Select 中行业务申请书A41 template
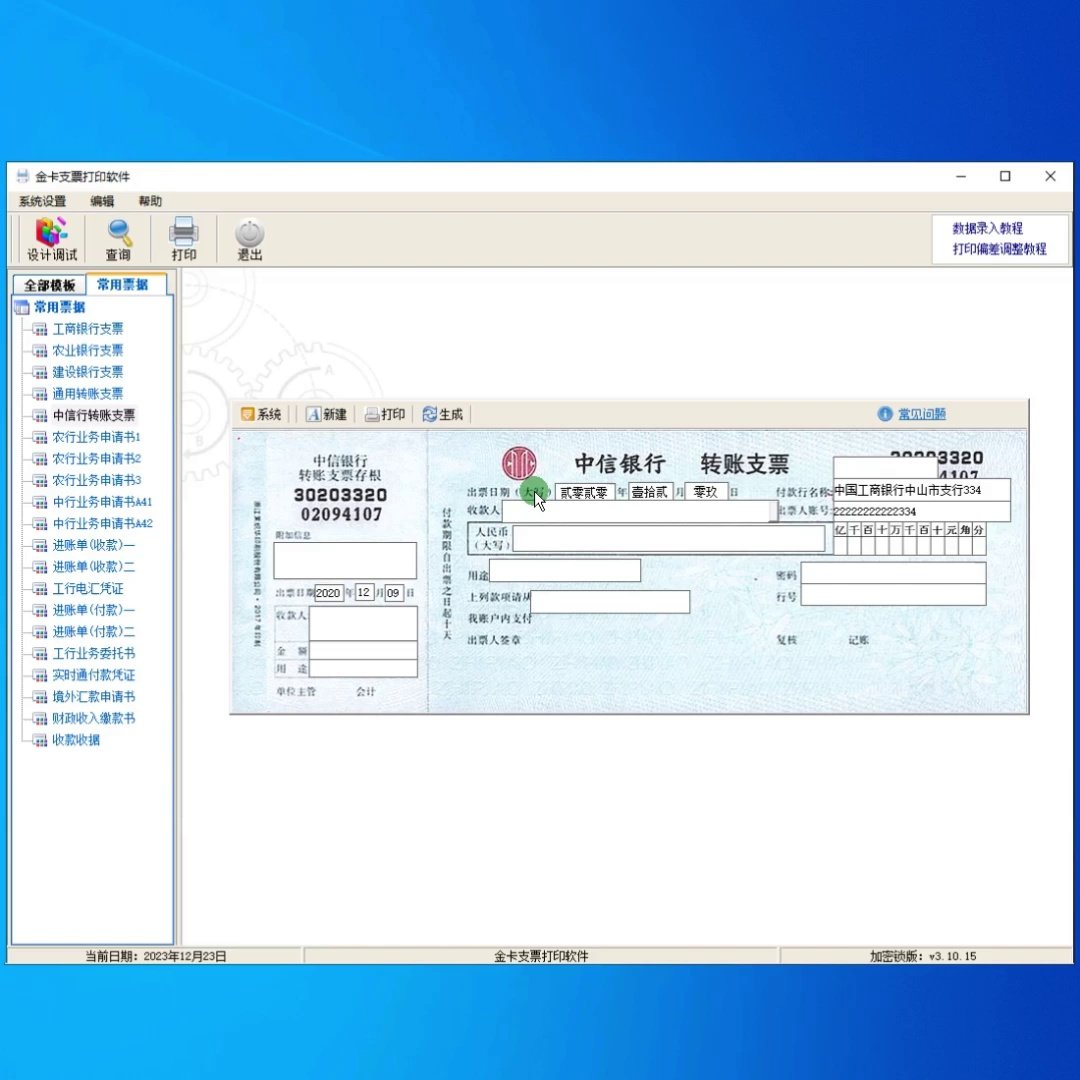The width and height of the screenshot is (1080, 1080). [103, 501]
